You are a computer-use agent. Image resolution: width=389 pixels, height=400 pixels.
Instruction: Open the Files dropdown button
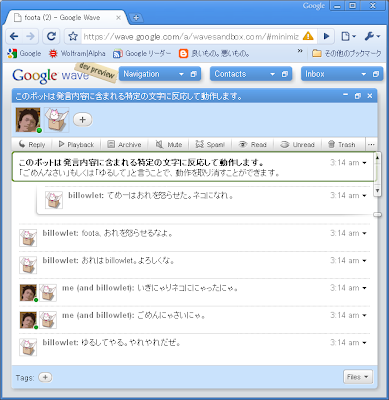tap(358, 377)
